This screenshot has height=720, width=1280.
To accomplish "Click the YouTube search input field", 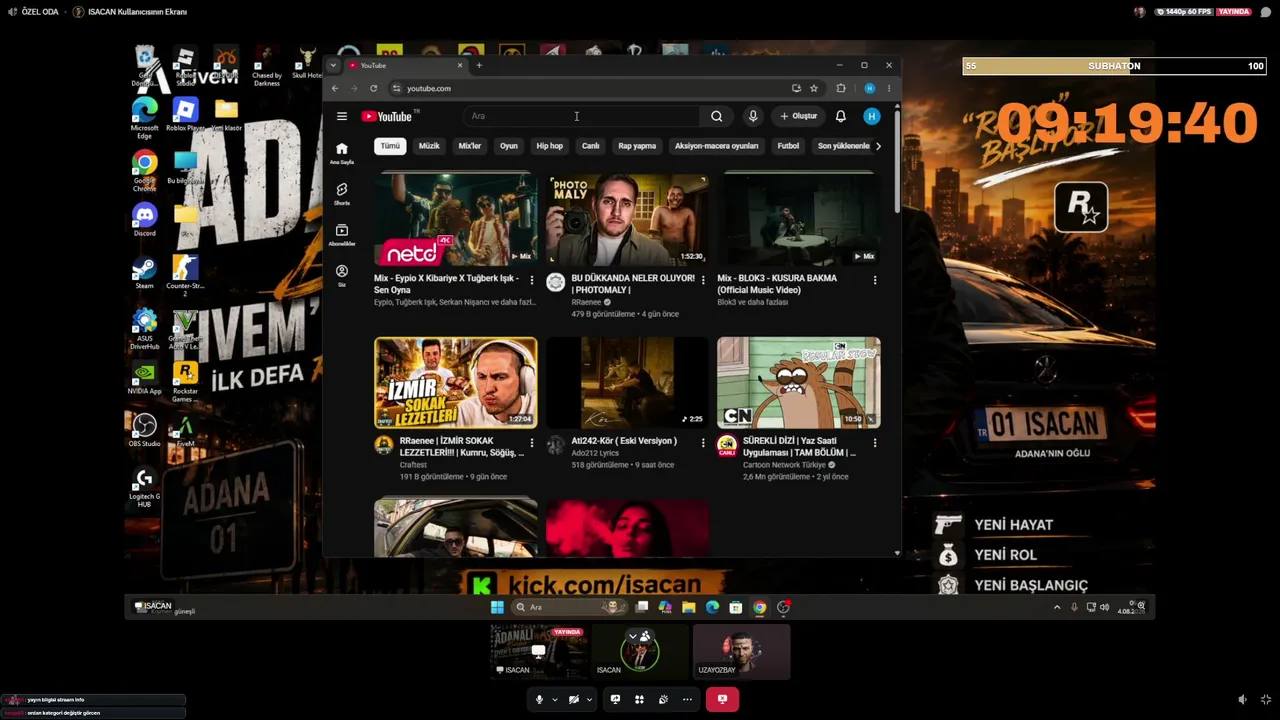I will coord(582,116).
